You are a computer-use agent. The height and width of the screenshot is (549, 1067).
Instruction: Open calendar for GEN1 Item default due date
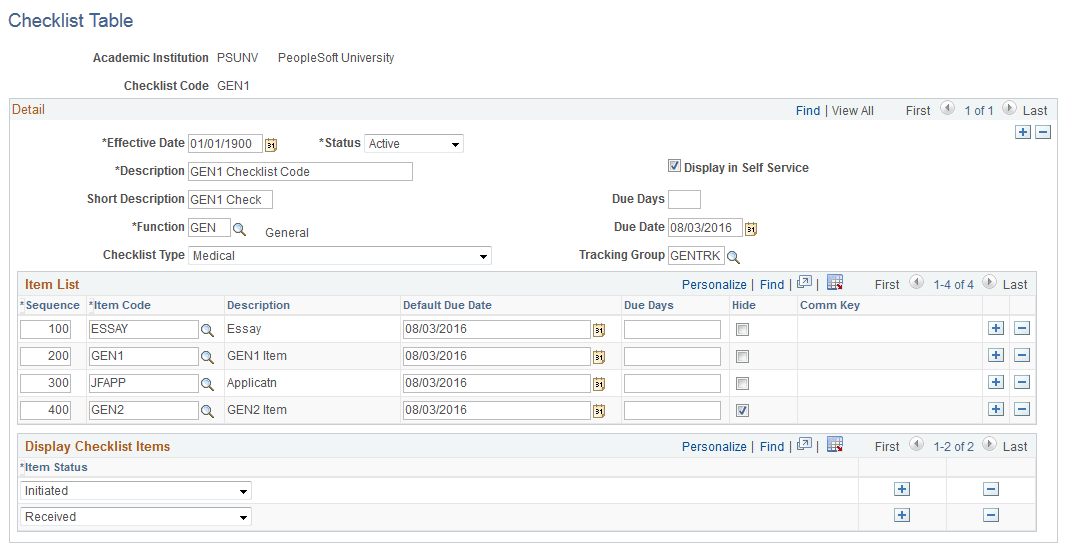[599, 357]
